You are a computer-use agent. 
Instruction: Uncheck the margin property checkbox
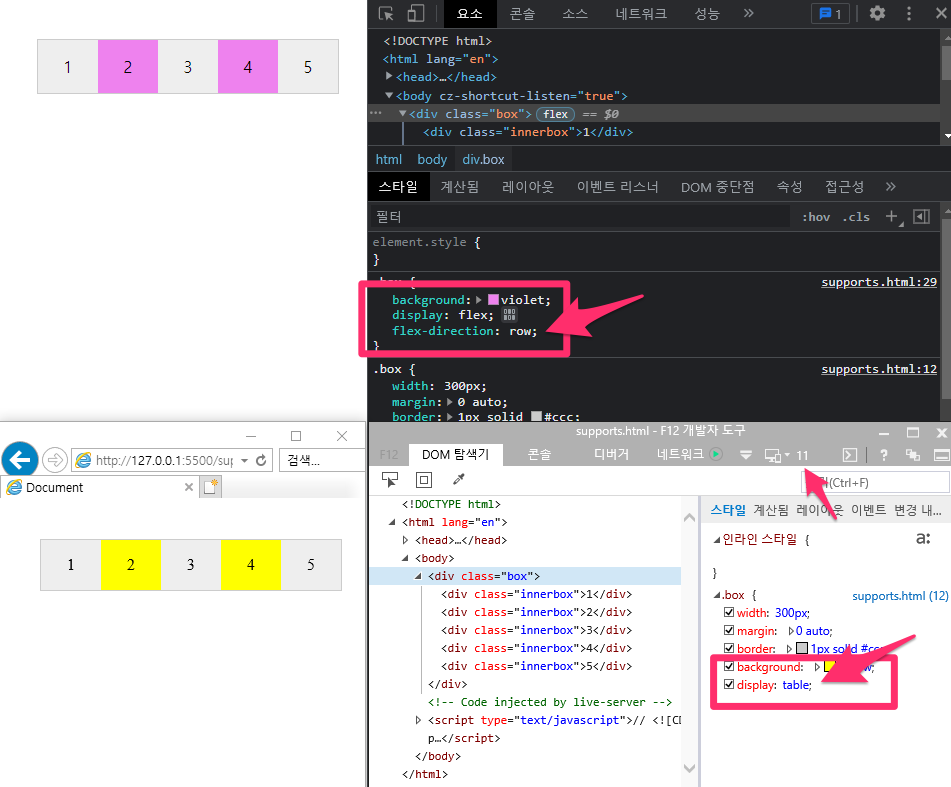click(x=729, y=631)
